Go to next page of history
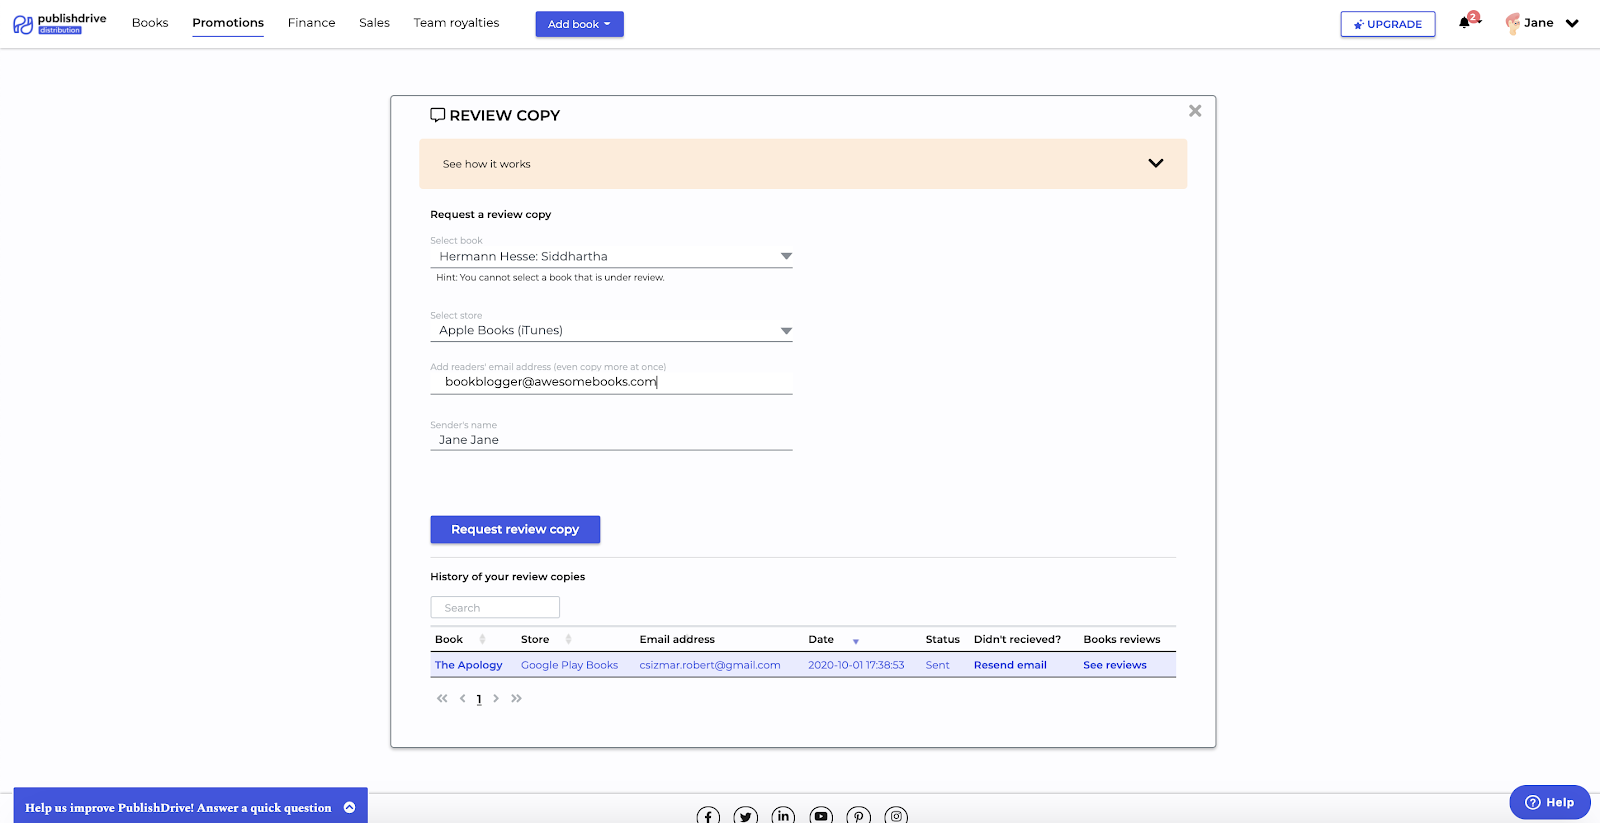Viewport: 1600px width, 823px height. [x=496, y=698]
